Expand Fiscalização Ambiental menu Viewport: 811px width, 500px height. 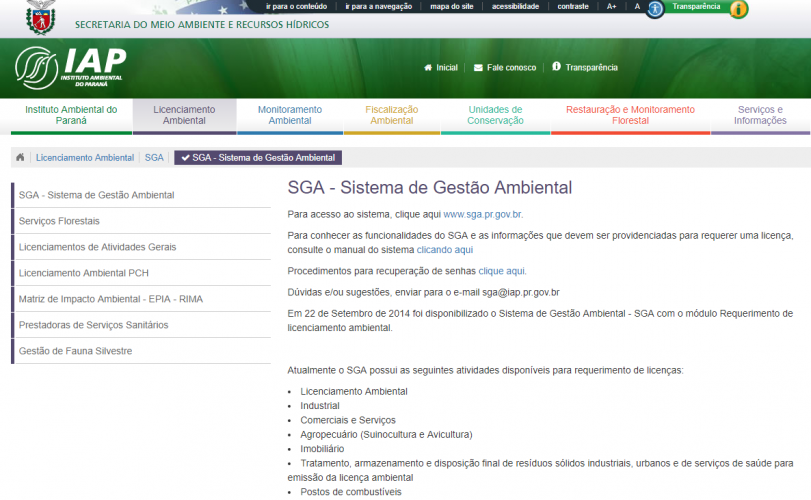(391, 115)
